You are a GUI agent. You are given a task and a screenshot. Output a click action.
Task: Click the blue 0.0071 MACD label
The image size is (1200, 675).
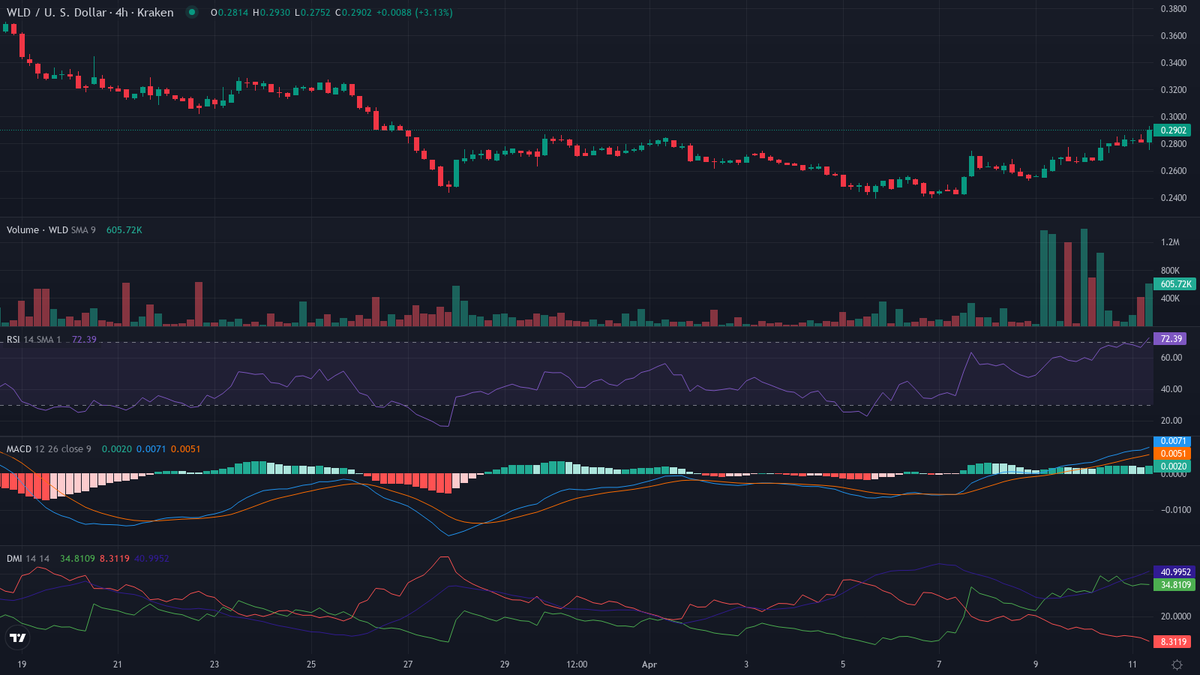(x=1172, y=441)
